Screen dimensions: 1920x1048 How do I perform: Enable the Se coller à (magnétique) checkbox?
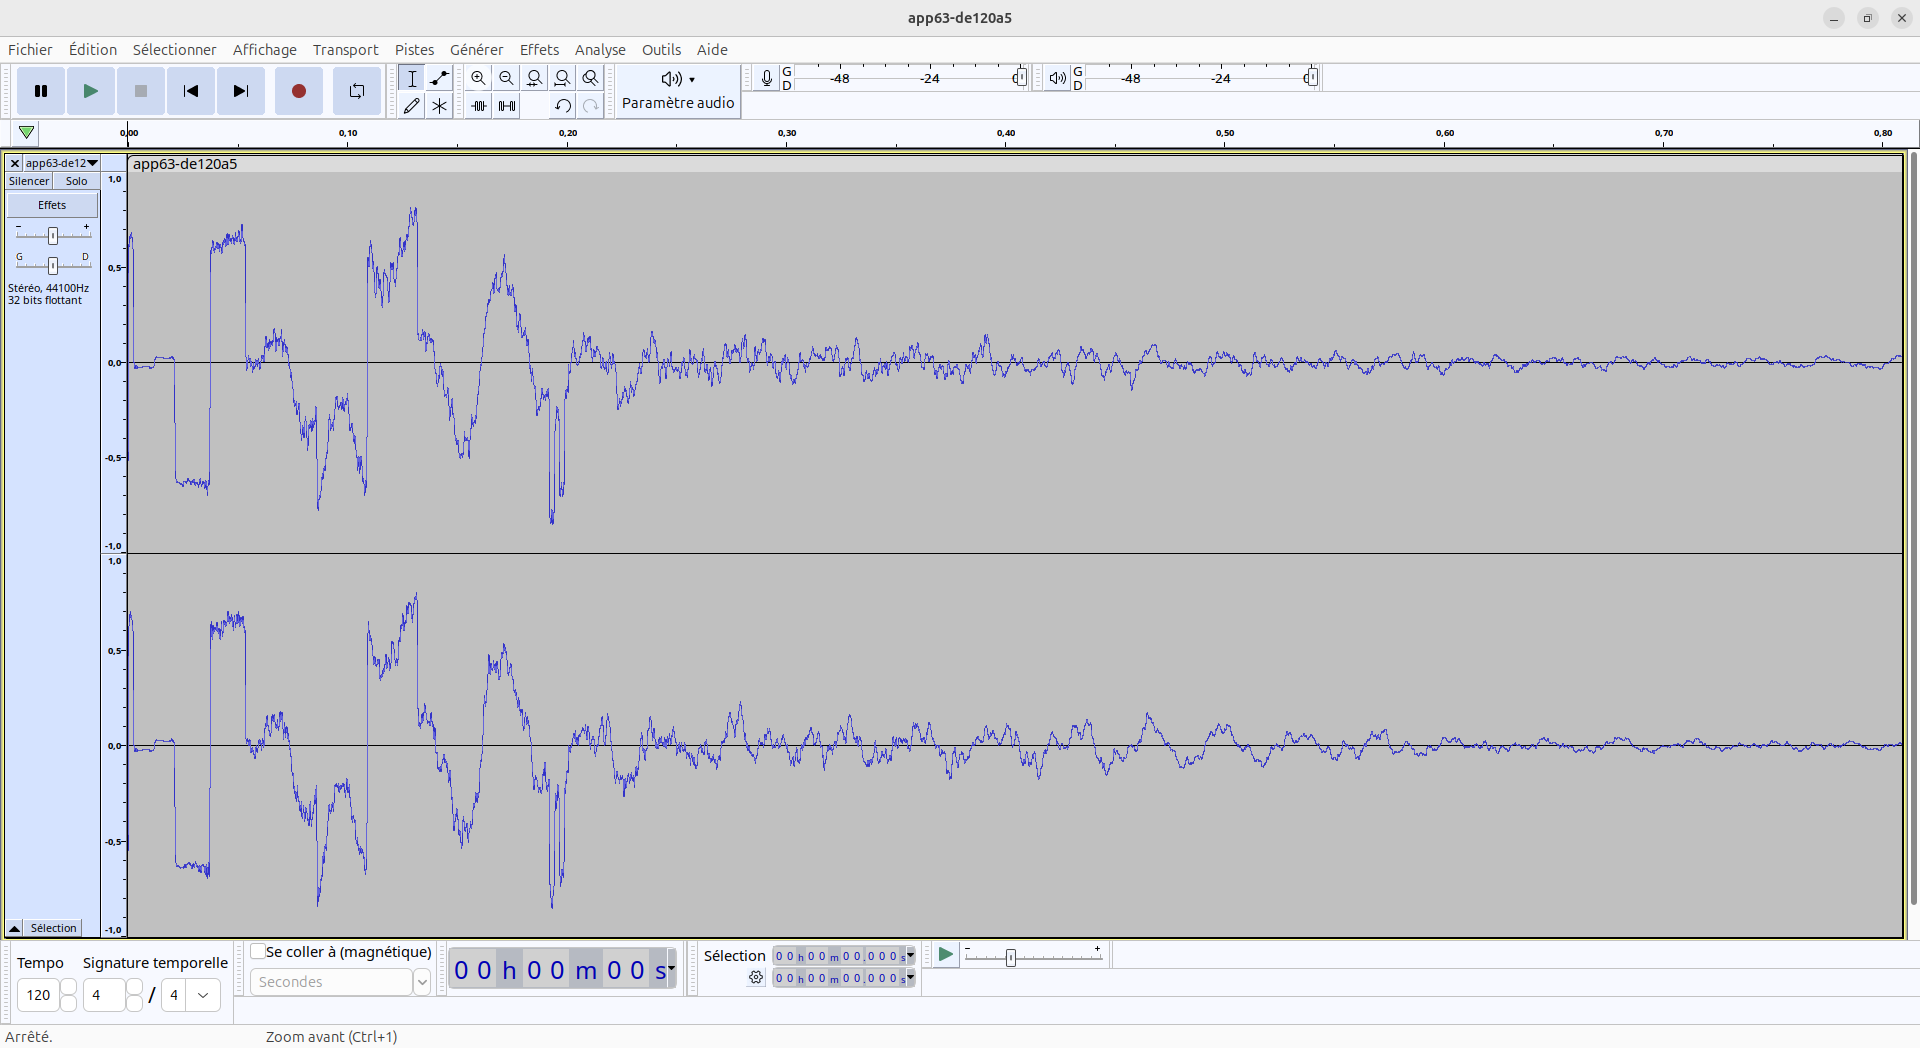pos(259,952)
